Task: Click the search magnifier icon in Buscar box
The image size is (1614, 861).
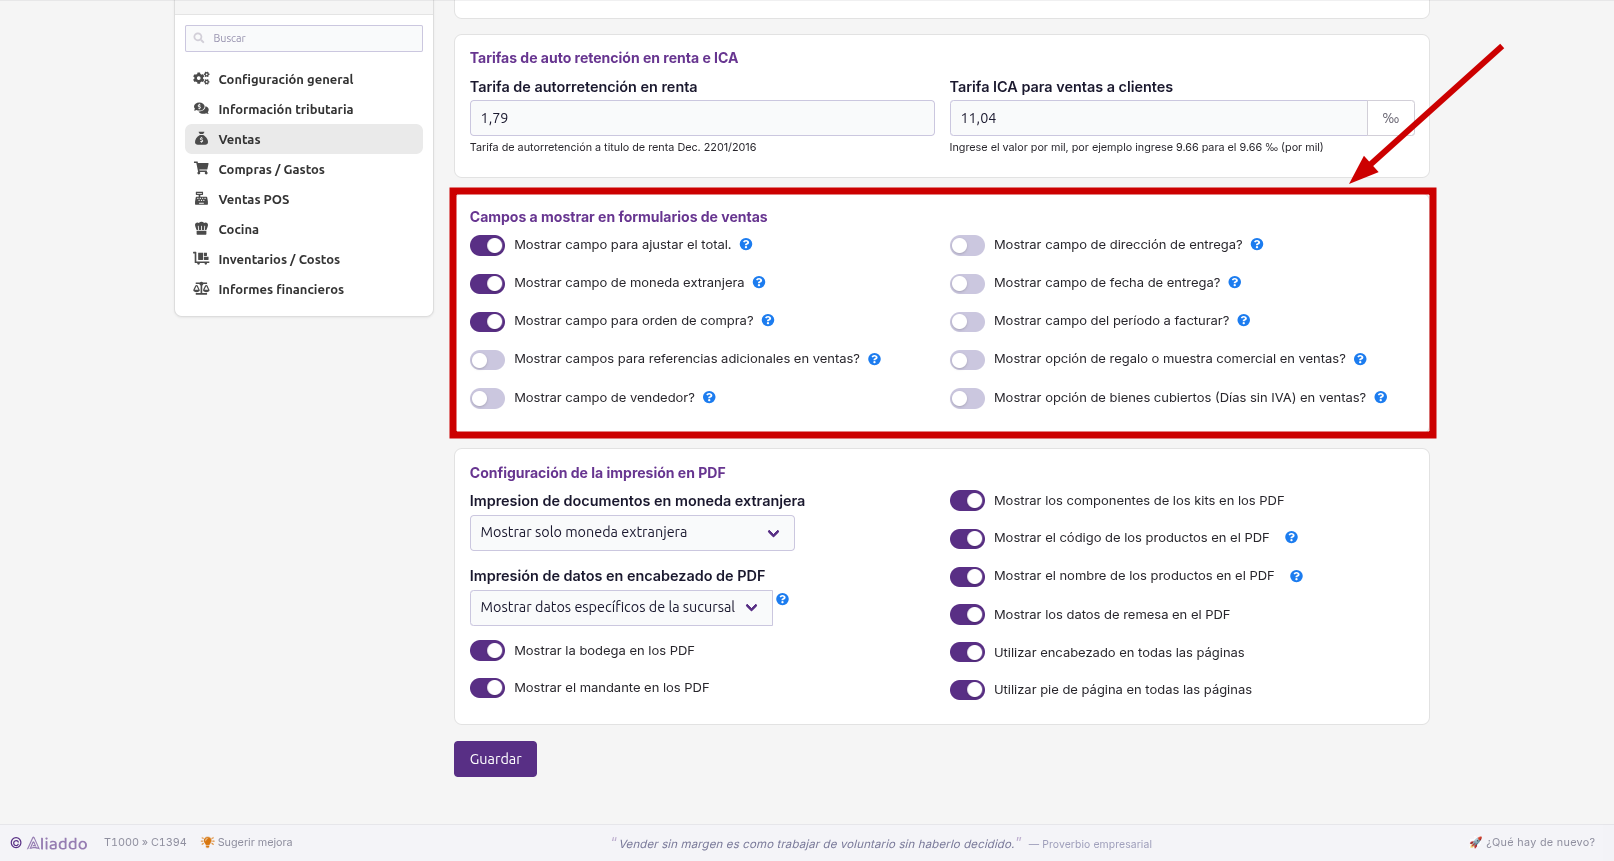Action: click(199, 38)
